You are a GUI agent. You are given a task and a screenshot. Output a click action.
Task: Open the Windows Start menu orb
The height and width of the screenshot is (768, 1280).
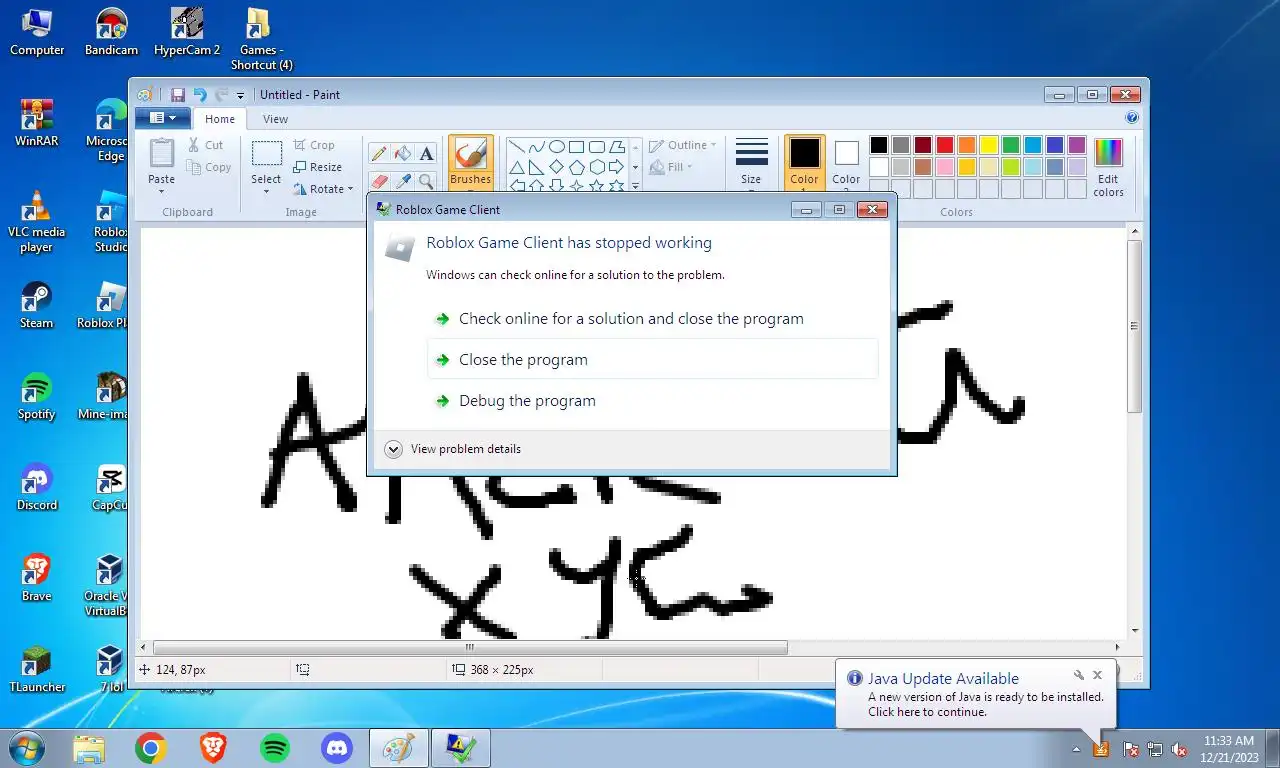click(26, 747)
